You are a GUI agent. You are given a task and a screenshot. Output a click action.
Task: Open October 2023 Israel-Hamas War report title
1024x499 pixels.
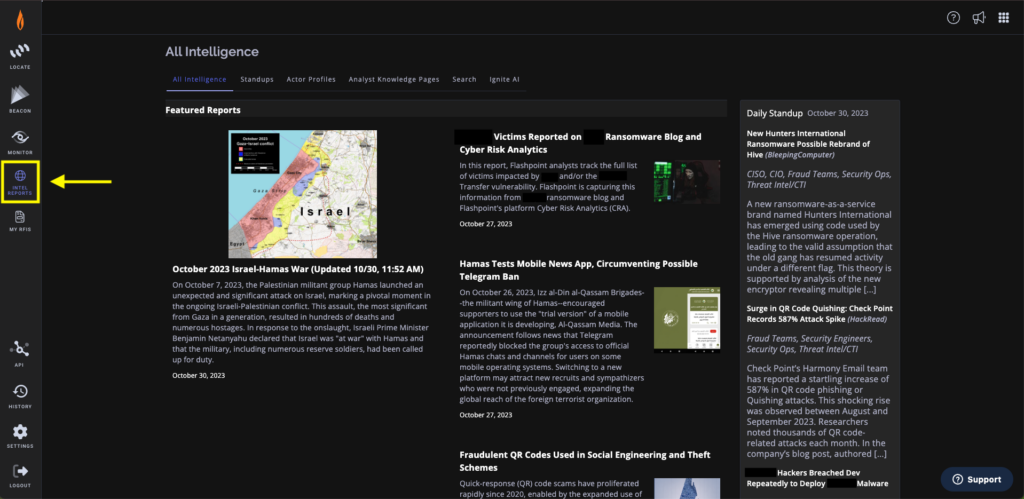pyautogui.click(x=298, y=269)
